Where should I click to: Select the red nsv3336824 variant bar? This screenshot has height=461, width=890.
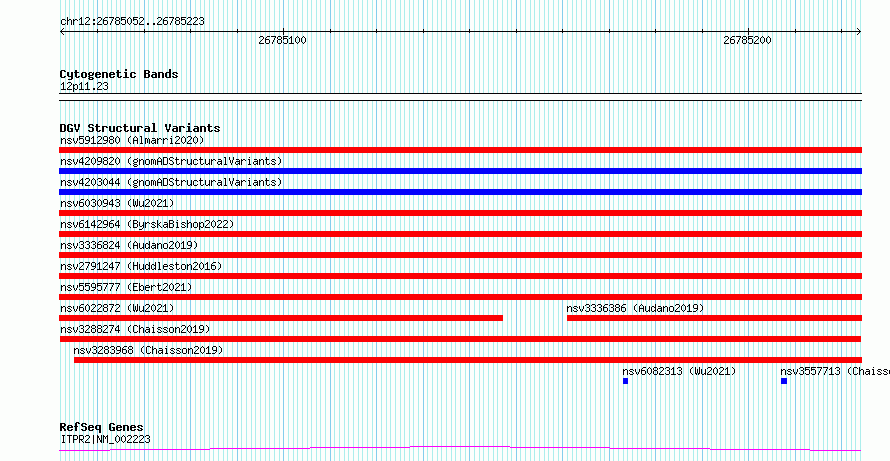460,255
